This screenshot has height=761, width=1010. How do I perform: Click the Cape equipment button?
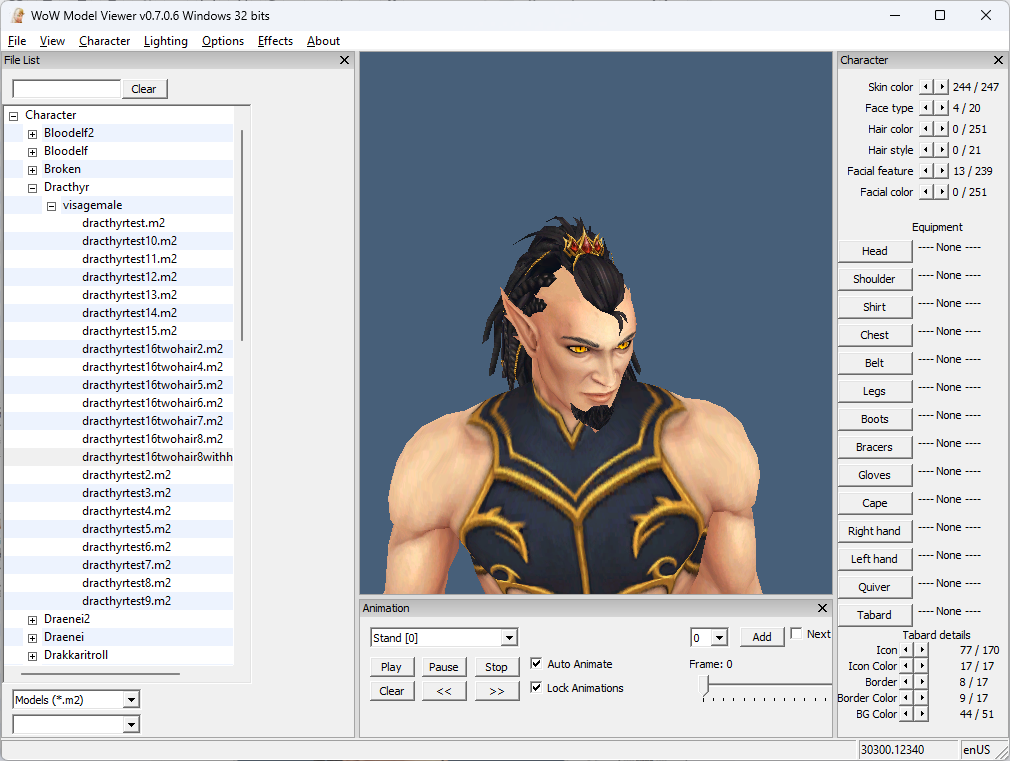click(x=875, y=503)
